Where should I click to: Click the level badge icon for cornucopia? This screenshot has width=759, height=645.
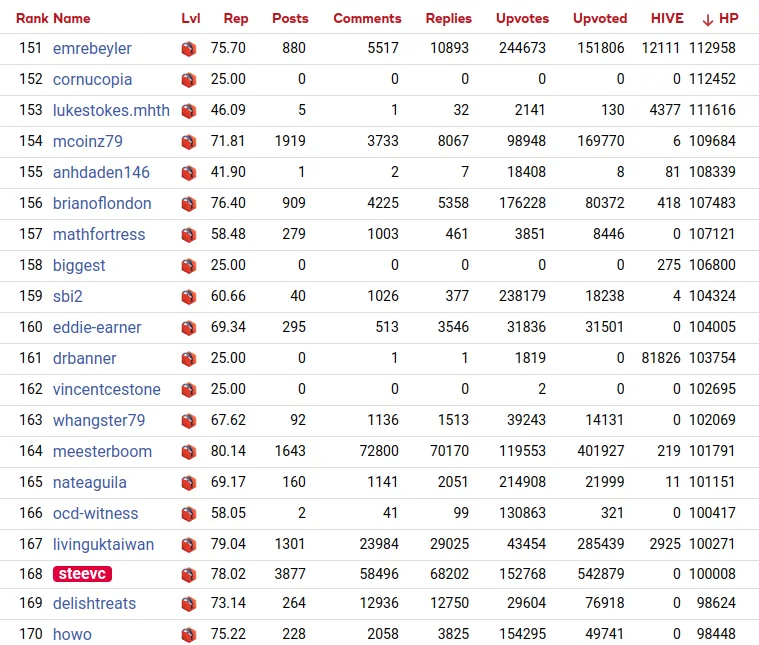189,80
